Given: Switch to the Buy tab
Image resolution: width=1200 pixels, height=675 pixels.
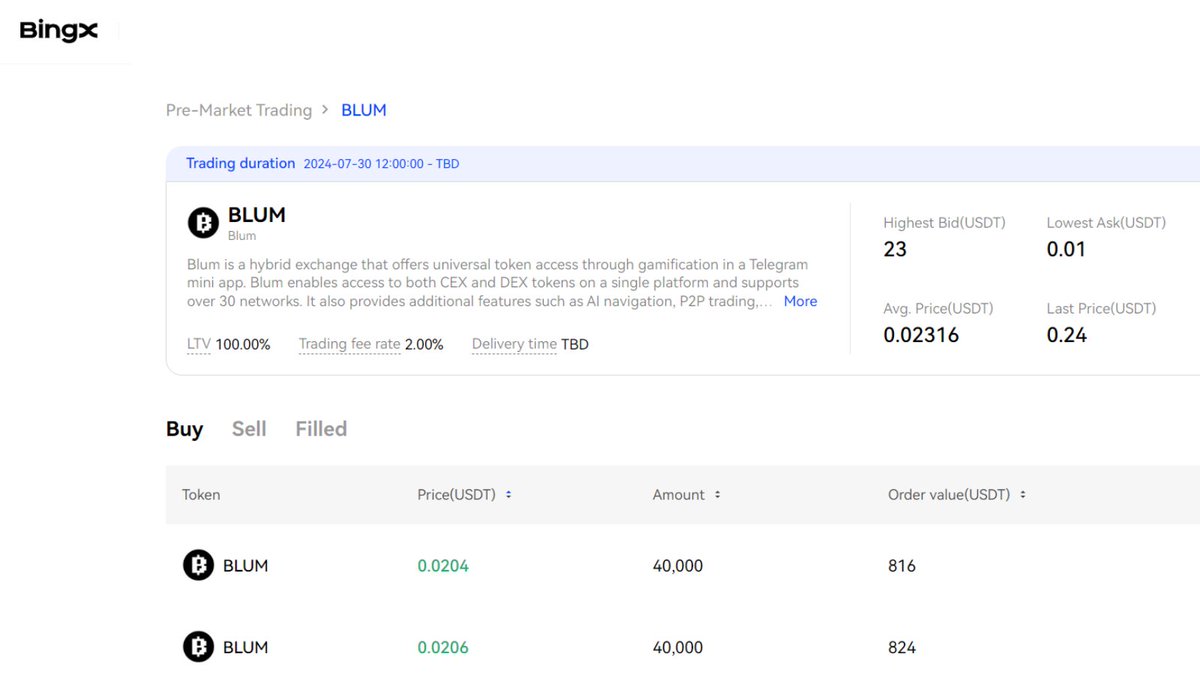Looking at the screenshot, I should pos(185,429).
